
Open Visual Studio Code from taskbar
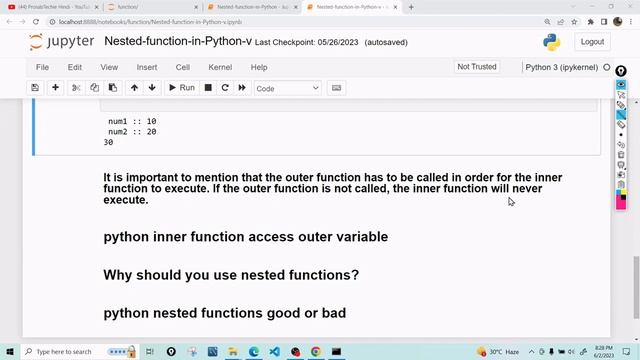pos(275,351)
